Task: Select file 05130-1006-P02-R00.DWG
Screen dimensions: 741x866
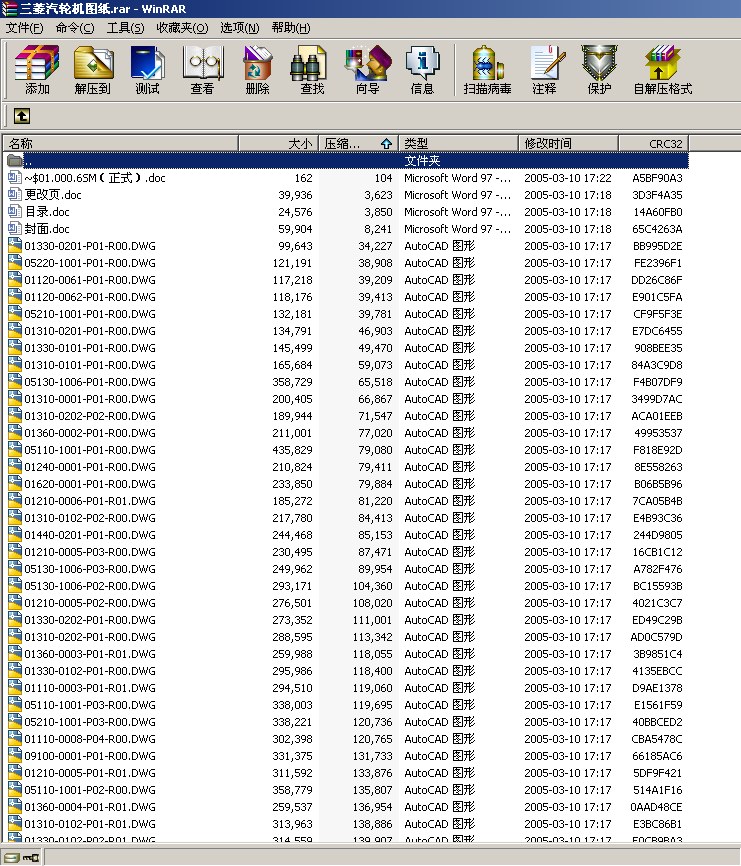Action: click(x=90, y=586)
